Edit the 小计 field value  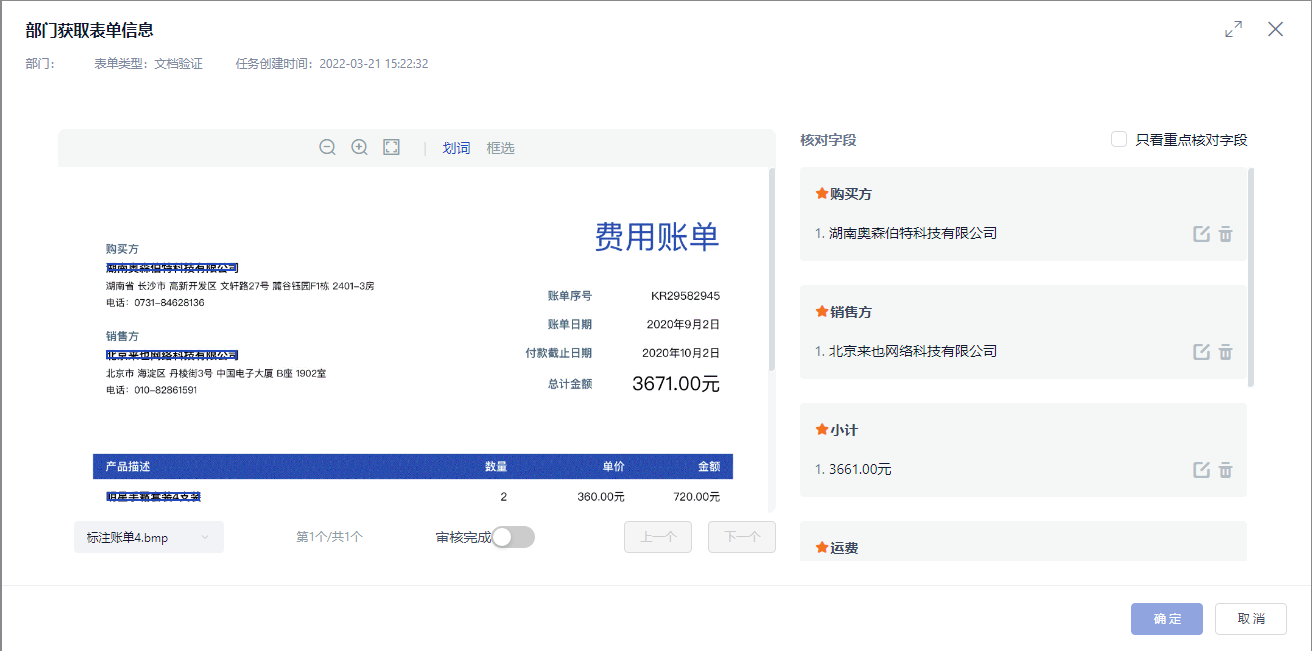(1202, 470)
